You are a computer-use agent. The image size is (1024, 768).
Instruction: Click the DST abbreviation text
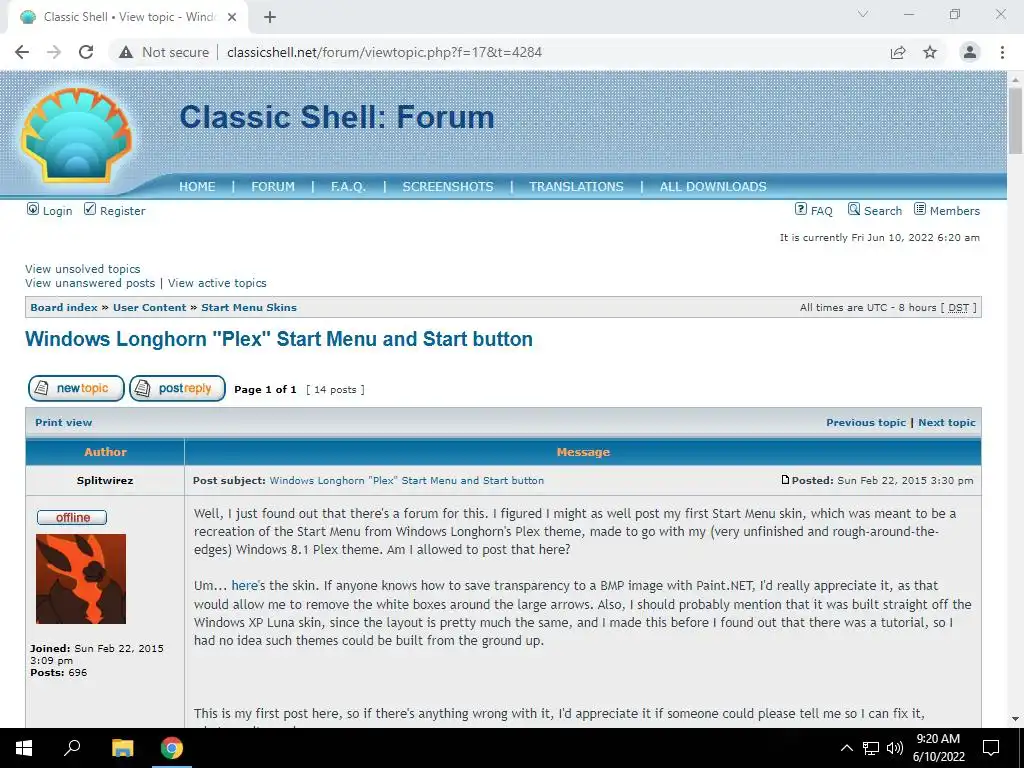pyautogui.click(x=958, y=308)
